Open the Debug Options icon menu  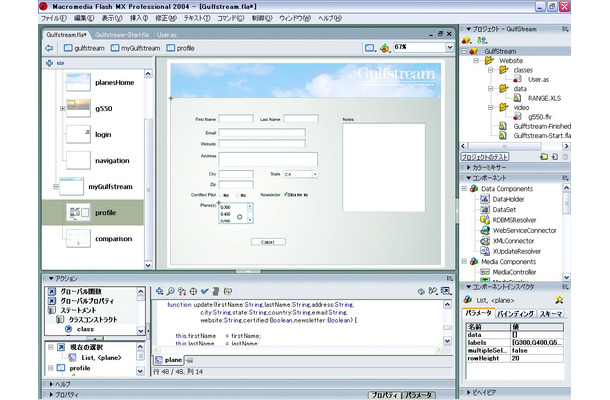[x=433, y=291]
